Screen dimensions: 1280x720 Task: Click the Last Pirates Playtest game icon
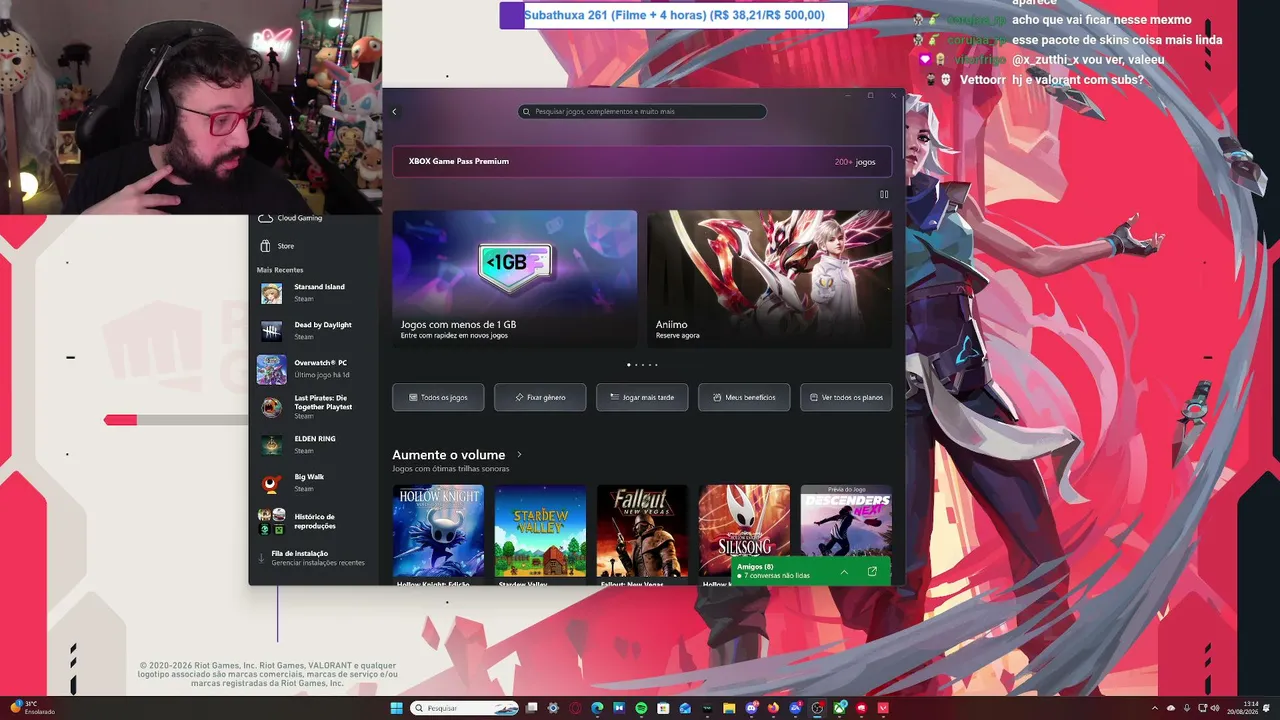[271, 407]
